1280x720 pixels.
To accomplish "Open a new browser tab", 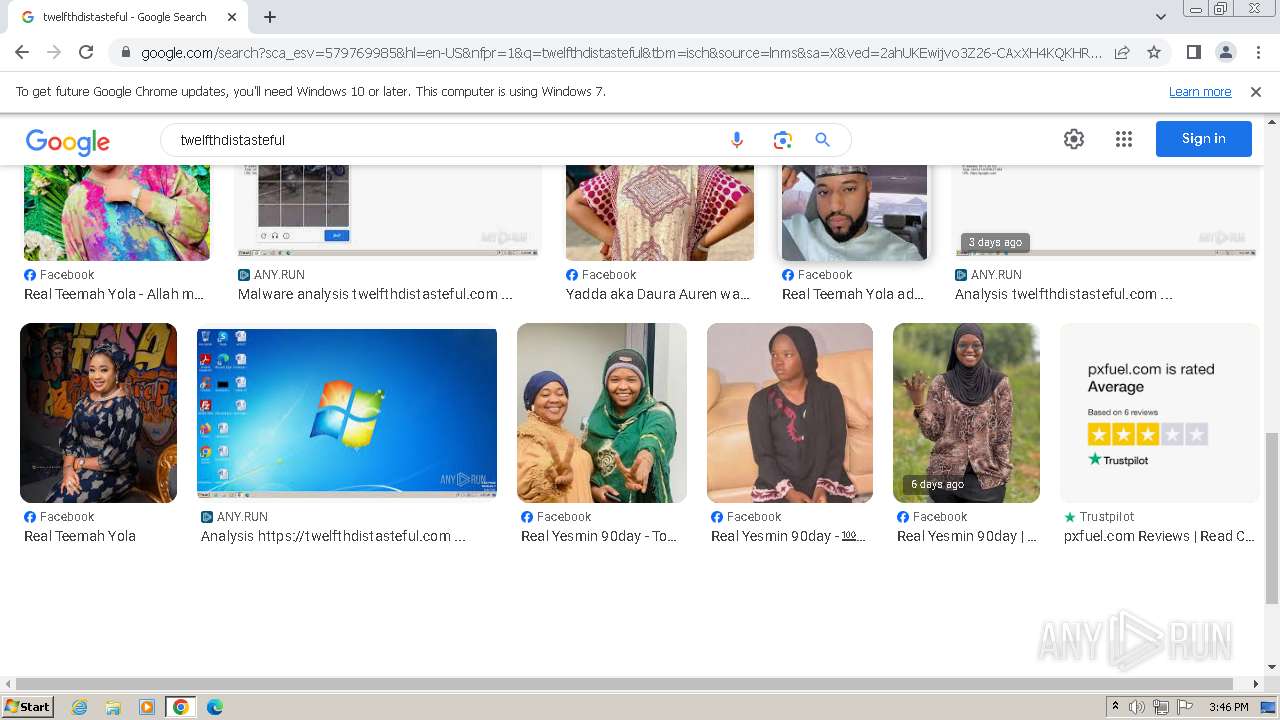I will pyautogui.click(x=270, y=17).
